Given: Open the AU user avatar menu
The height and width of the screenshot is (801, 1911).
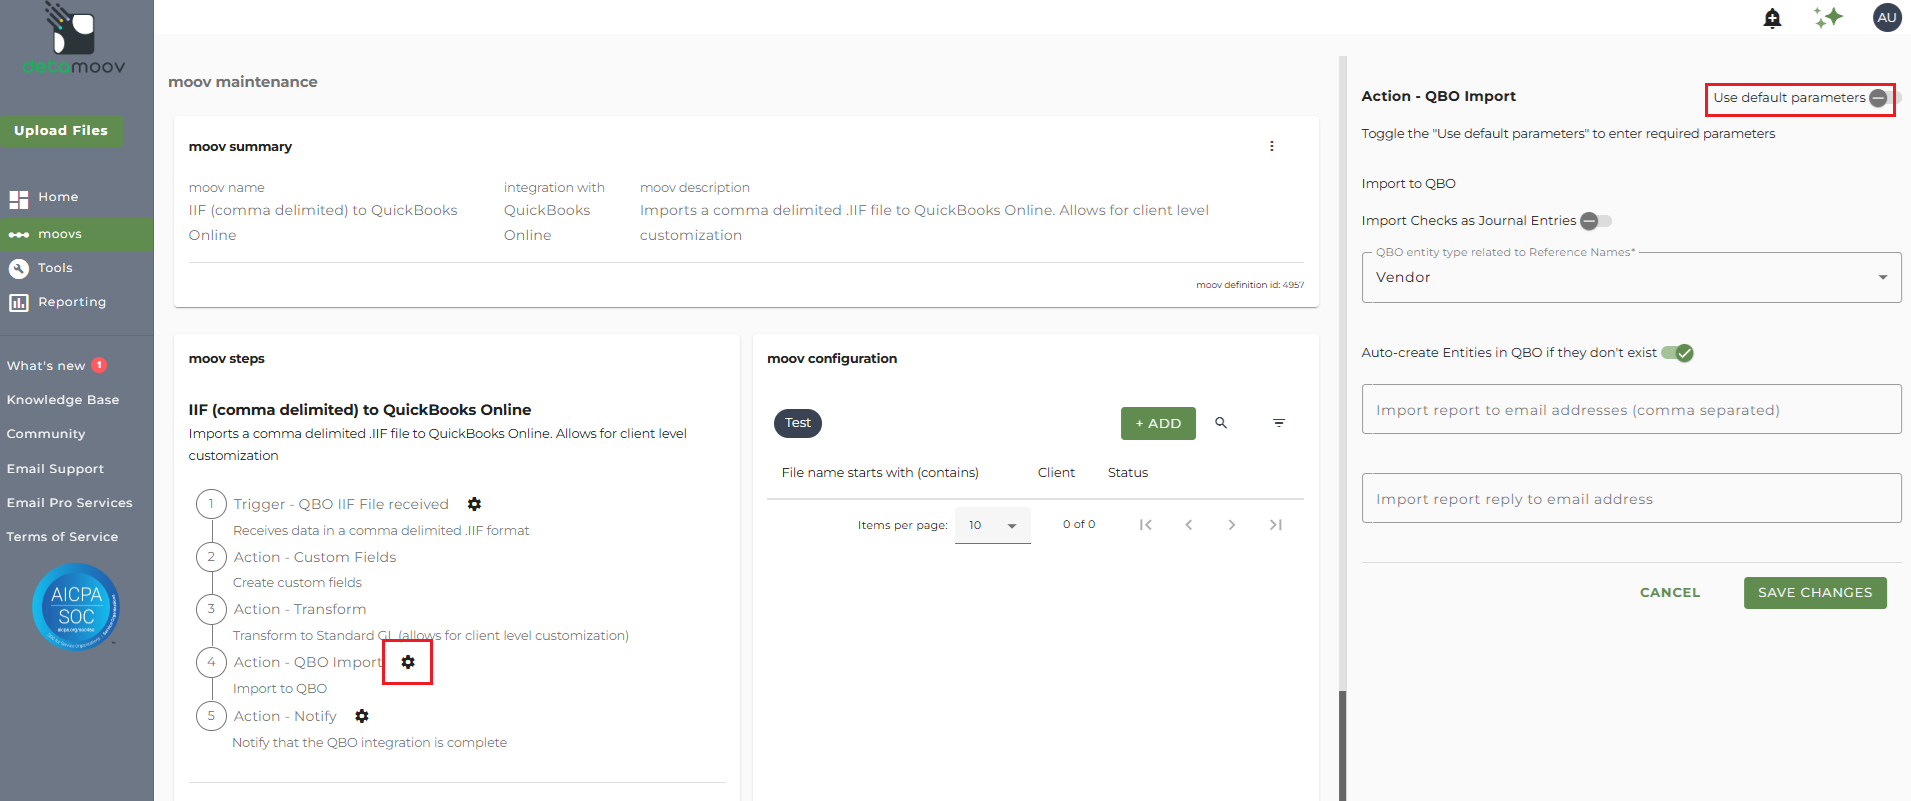Looking at the screenshot, I should (x=1887, y=18).
